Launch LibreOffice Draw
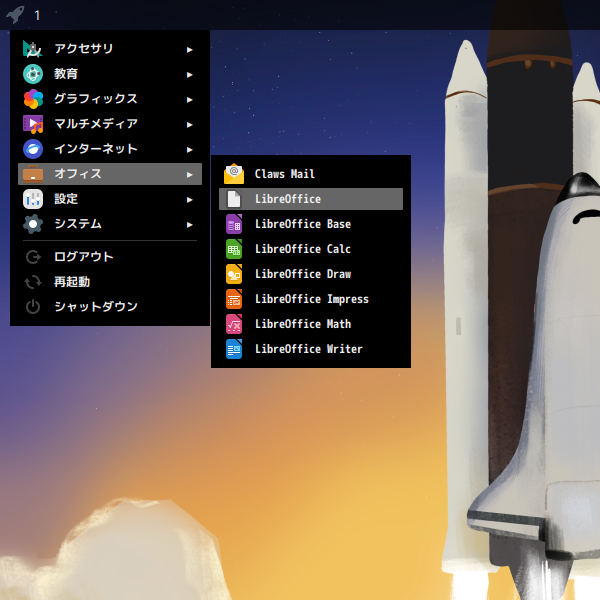 pyautogui.click(x=311, y=274)
